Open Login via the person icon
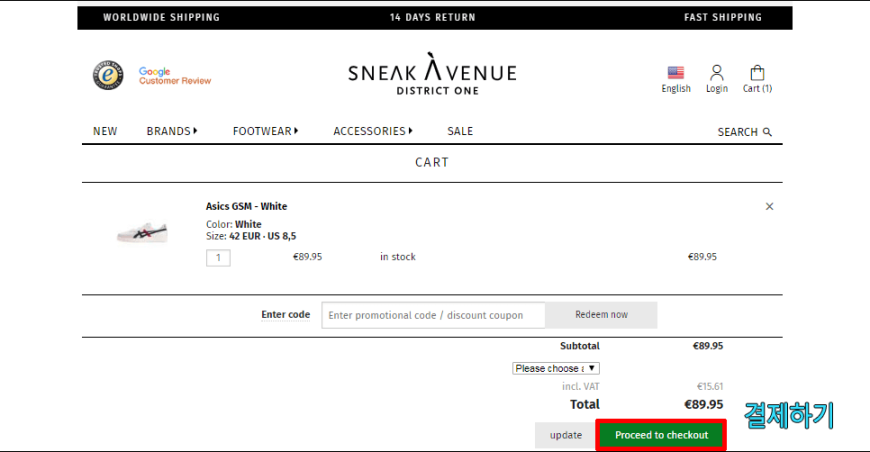 (x=716, y=73)
